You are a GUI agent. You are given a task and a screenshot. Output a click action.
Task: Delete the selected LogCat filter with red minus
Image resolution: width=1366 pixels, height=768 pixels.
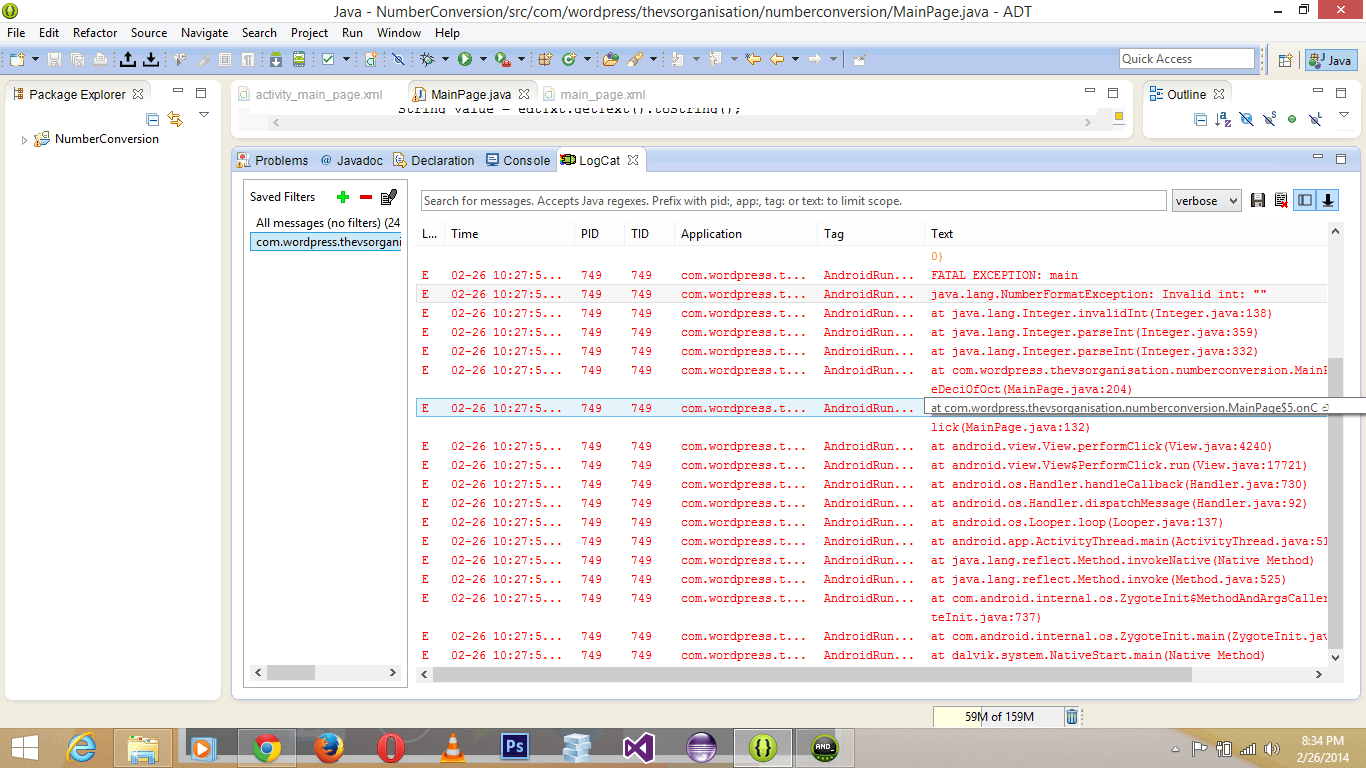pyautogui.click(x=366, y=197)
